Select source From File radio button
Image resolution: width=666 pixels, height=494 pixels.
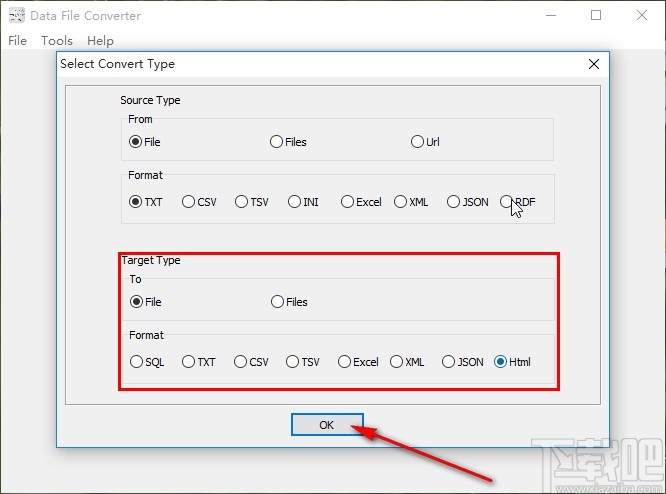click(144, 141)
